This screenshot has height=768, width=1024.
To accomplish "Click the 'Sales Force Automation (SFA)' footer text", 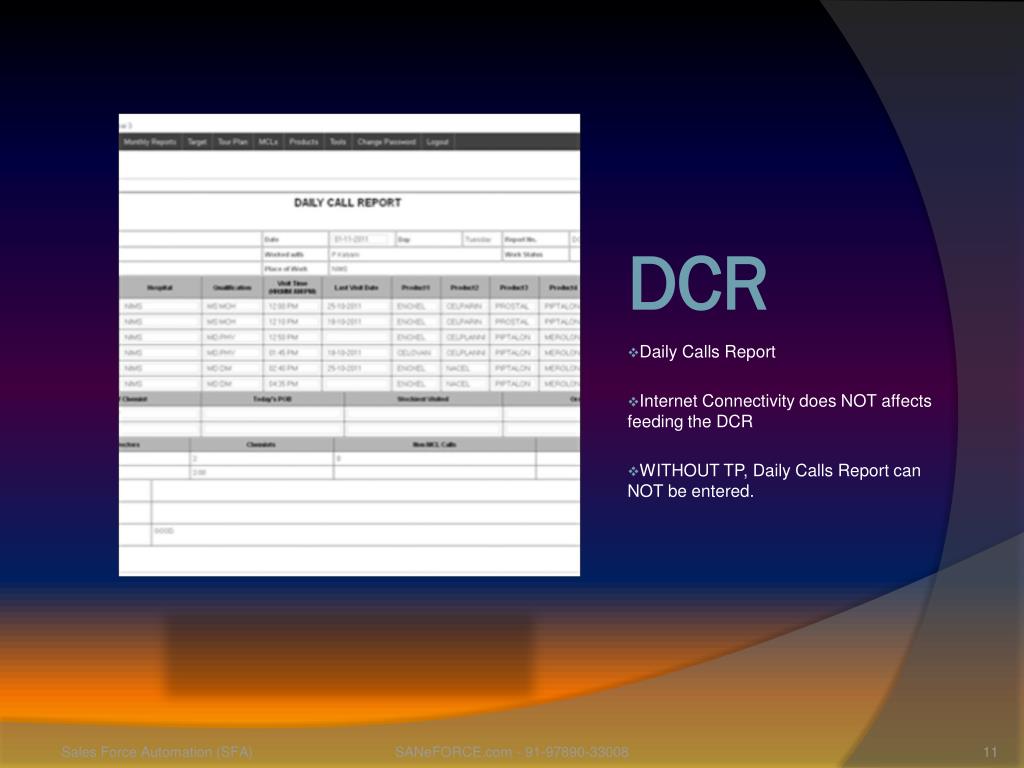I will coord(157,752).
